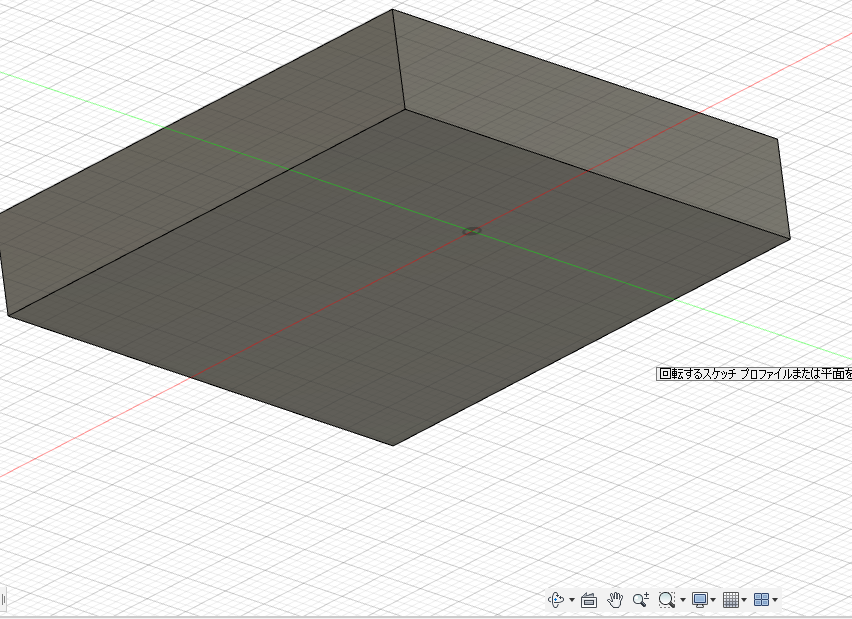Expand the Grid and Snaps dropdown arrow
Screen dimensions: 852x619
click(744, 601)
